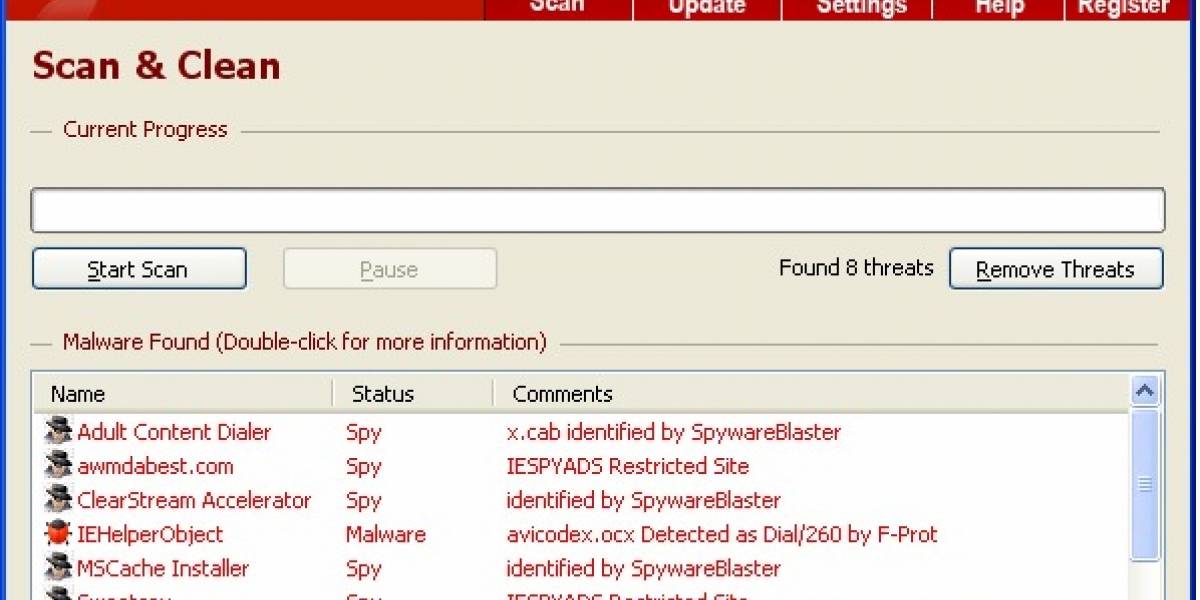Select the awmdabest.com entry
Screen dimensions: 1200x600
(x=155, y=466)
